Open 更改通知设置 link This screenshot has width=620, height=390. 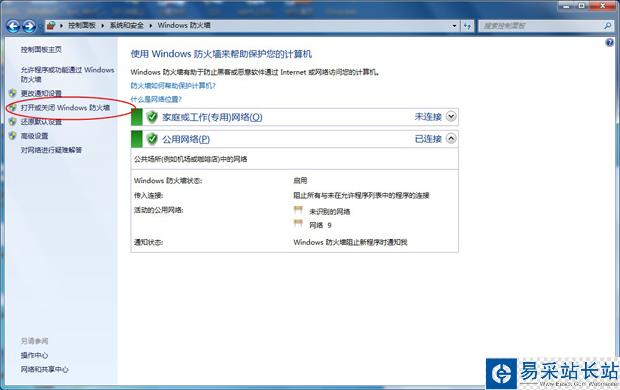tap(41, 93)
